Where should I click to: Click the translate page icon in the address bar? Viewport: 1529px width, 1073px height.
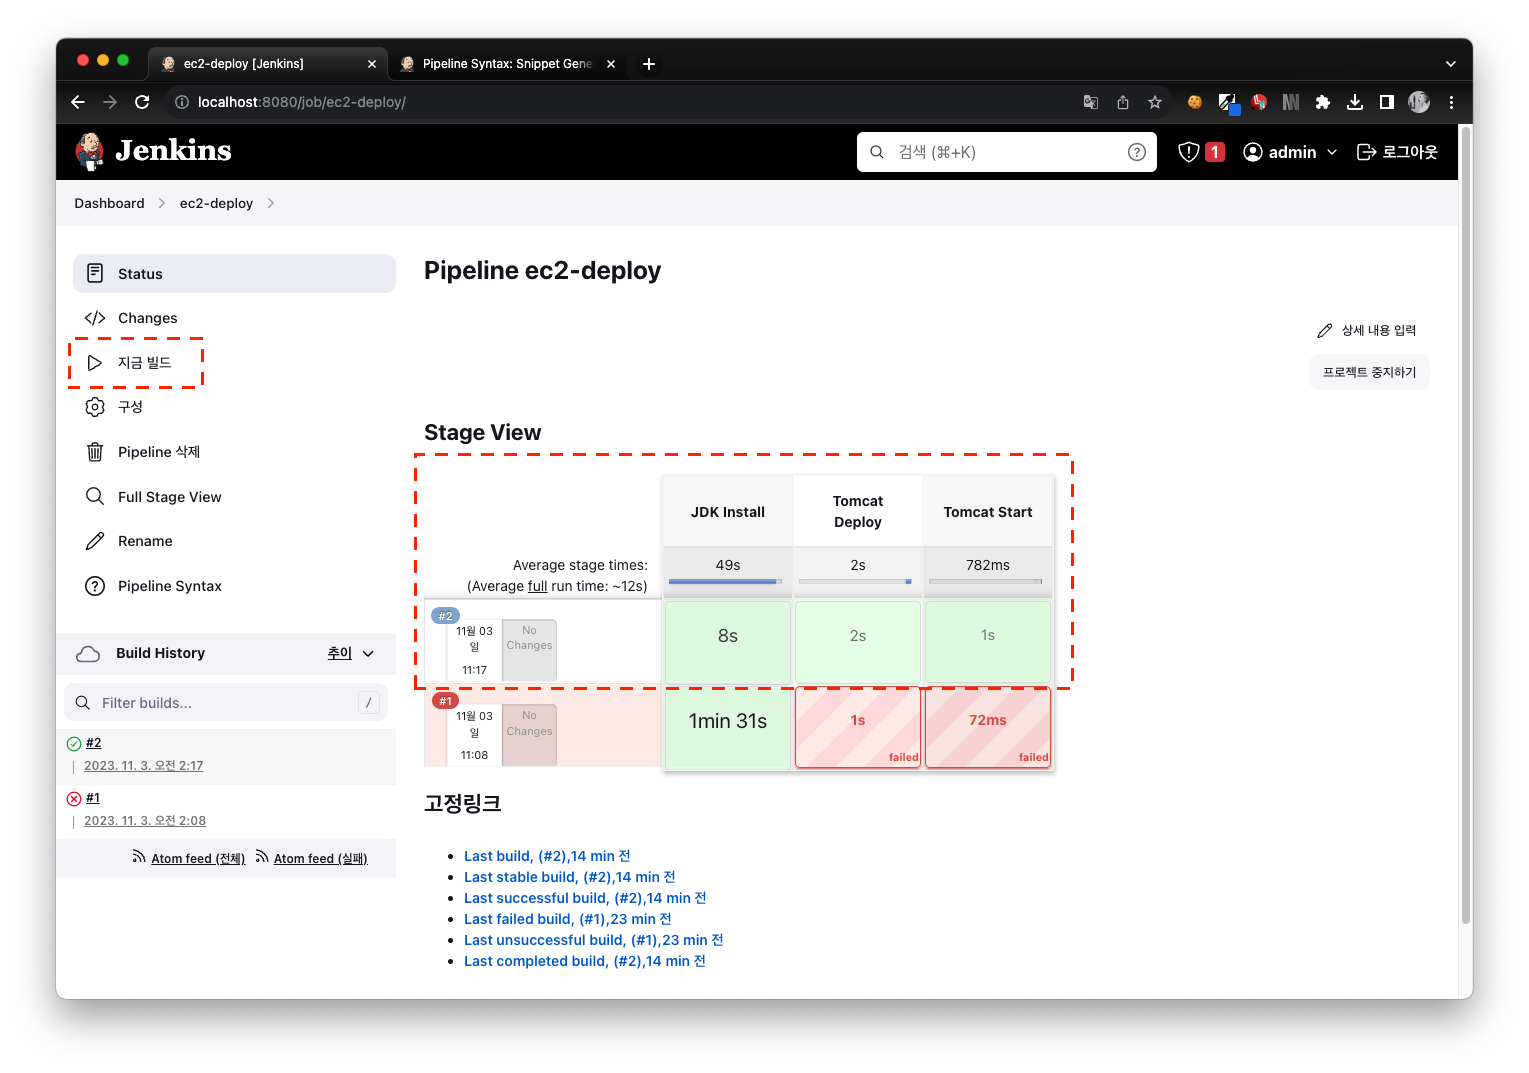coord(1091,102)
